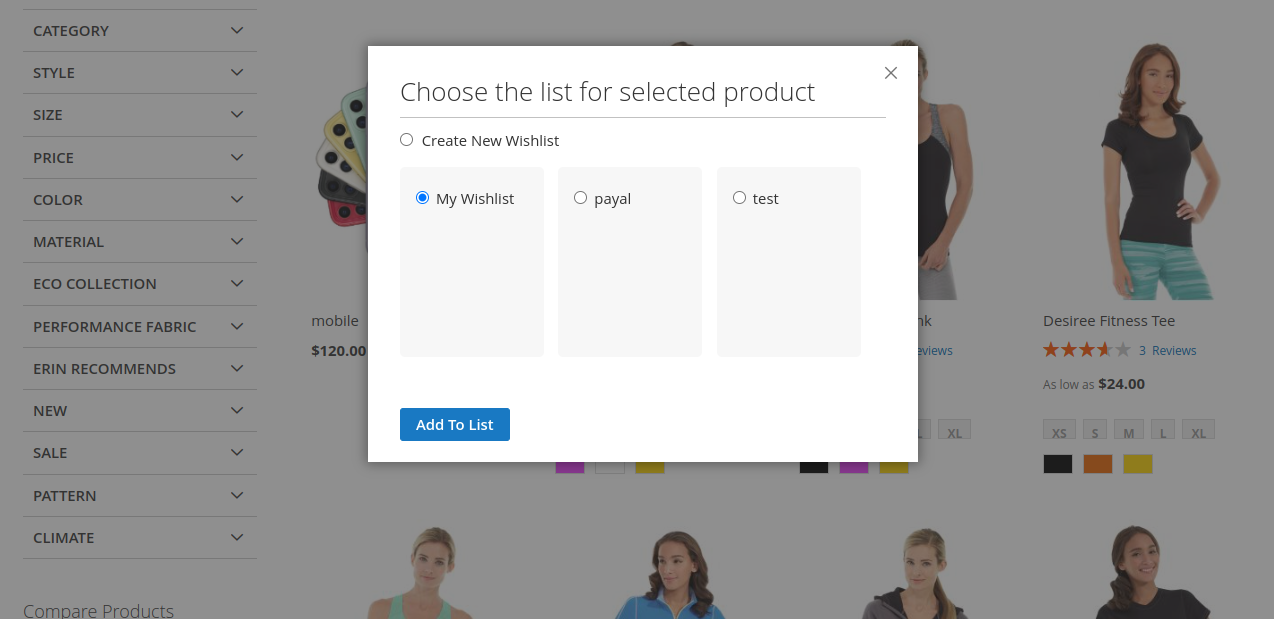Open the Color filter arrow
This screenshot has height=619, width=1274.
click(x=237, y=199)
